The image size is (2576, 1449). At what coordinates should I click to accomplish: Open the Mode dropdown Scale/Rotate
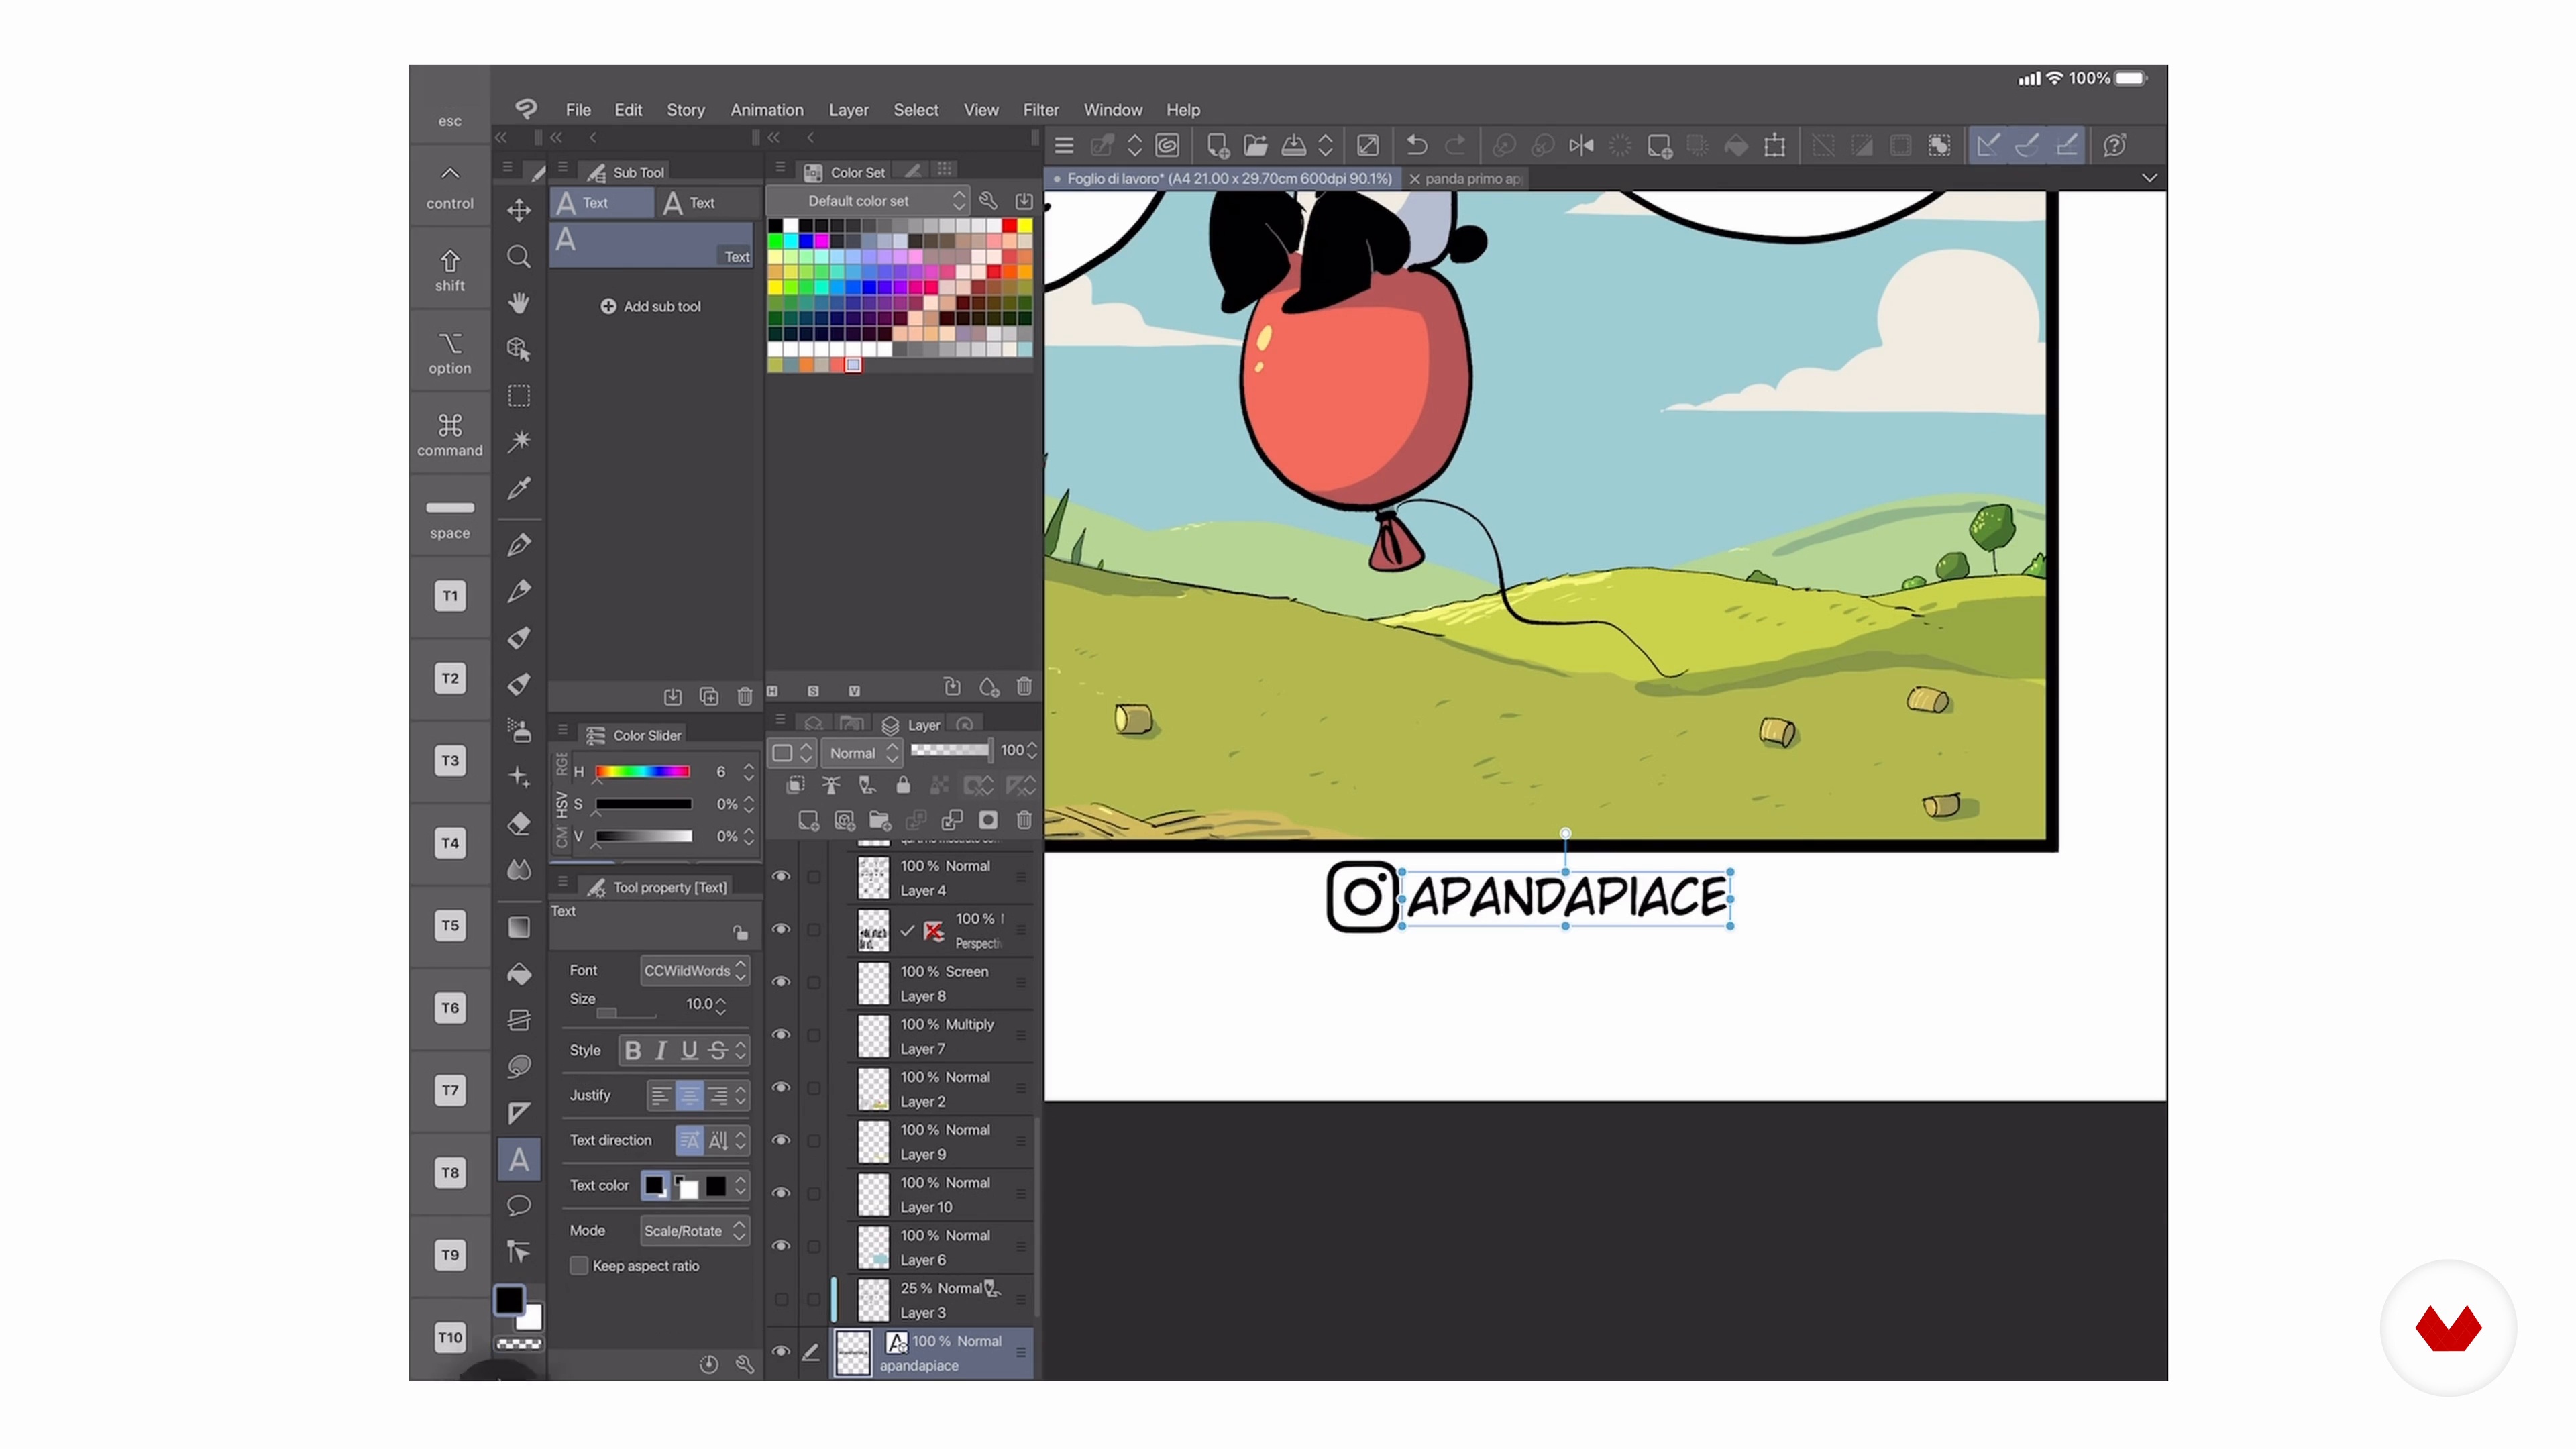point(695,1230)
